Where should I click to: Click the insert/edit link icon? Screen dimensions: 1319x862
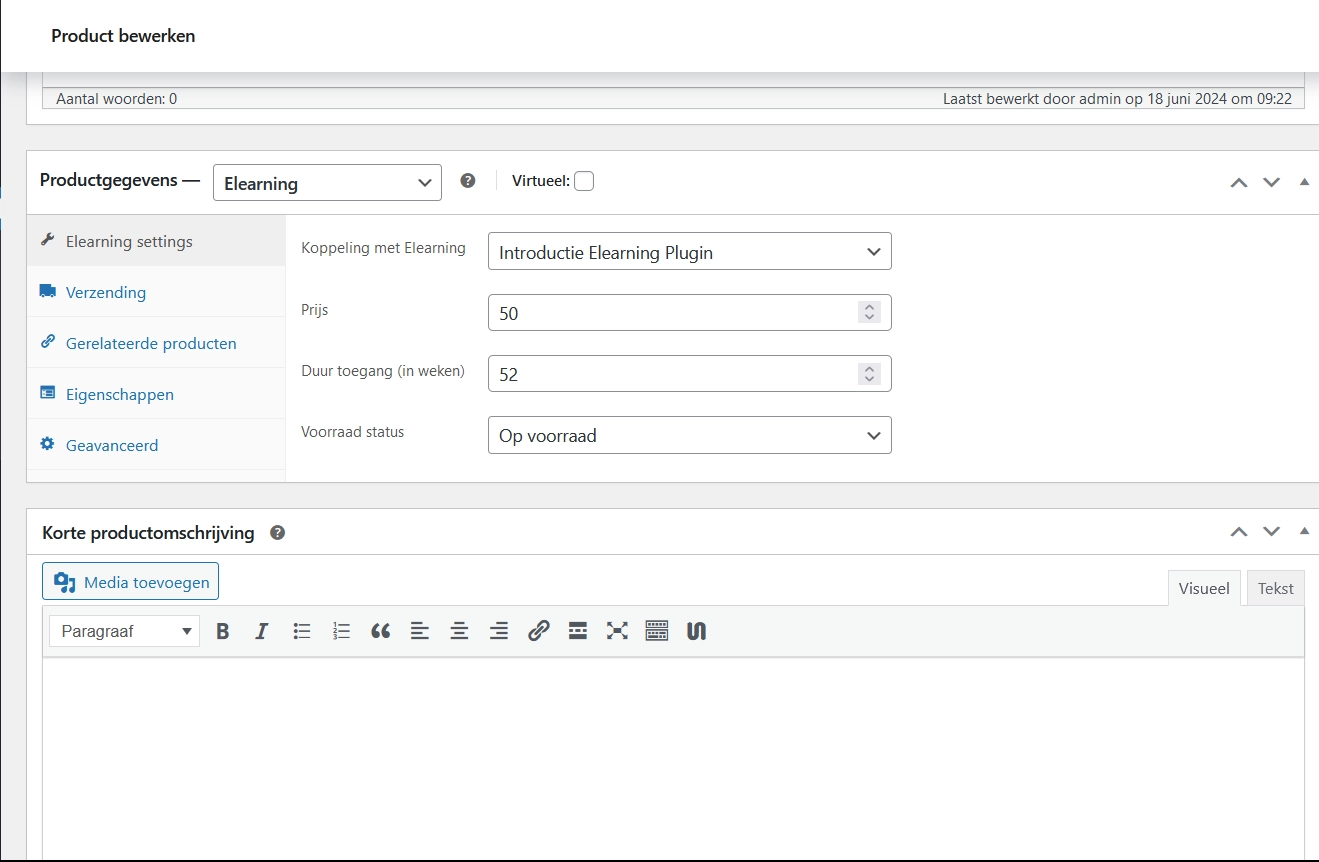pos(538,631)
